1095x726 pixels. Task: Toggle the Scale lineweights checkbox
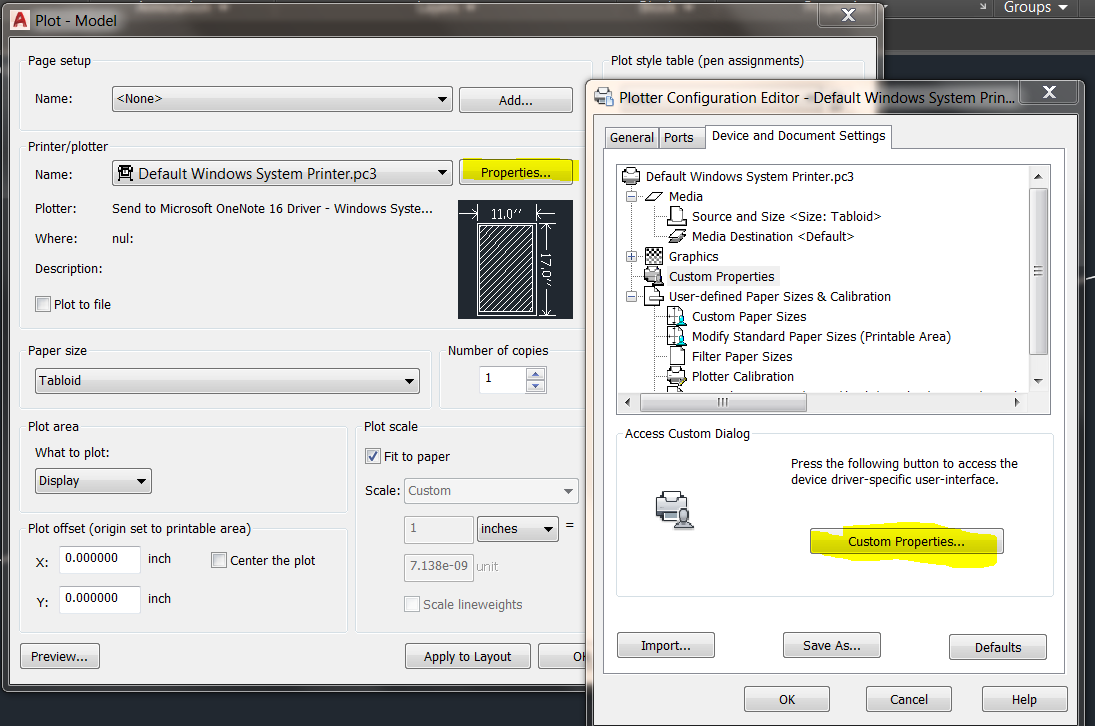click(x=412, y=604)
